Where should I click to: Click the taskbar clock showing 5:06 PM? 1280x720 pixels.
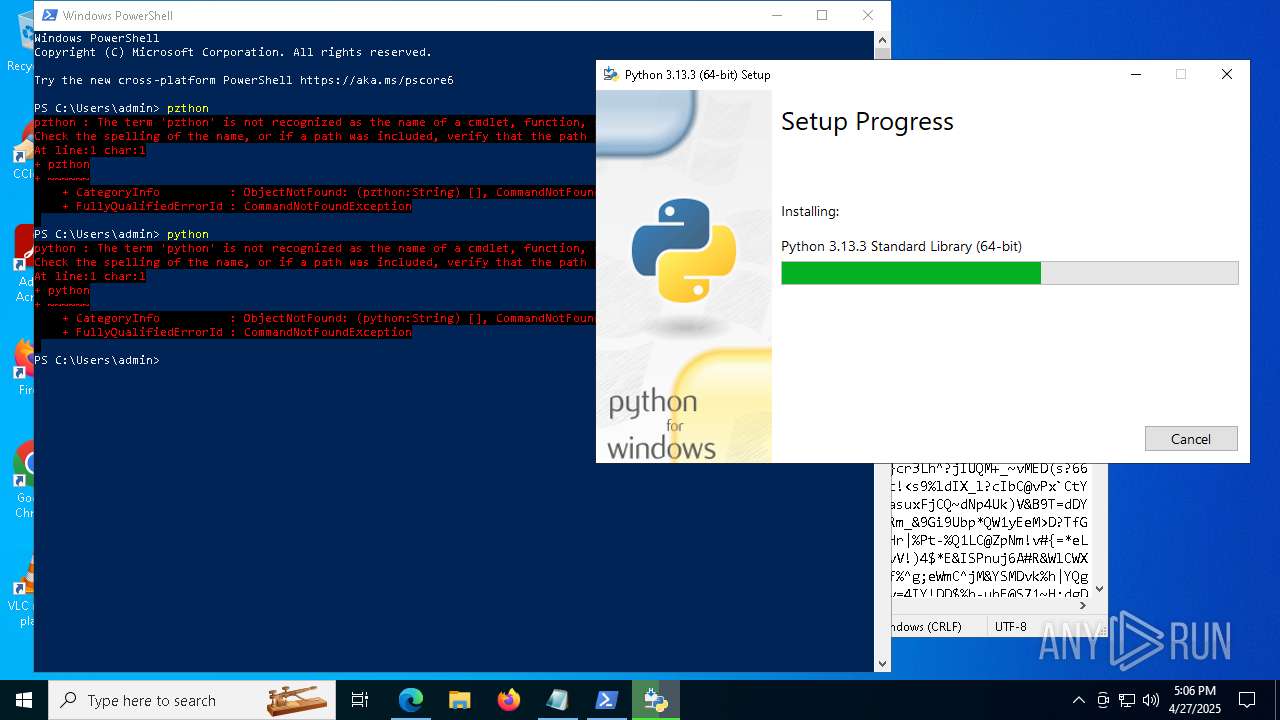[1195, 700]
